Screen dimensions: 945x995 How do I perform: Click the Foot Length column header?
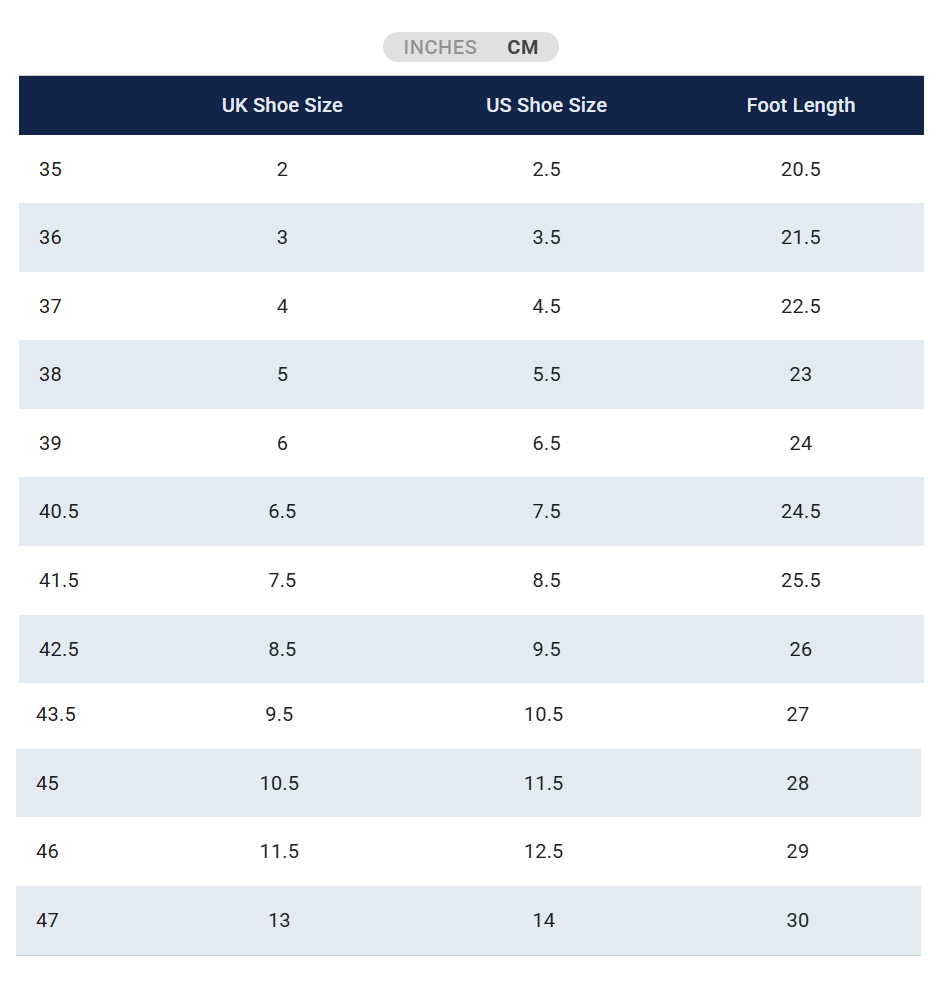tap(800, 105)
